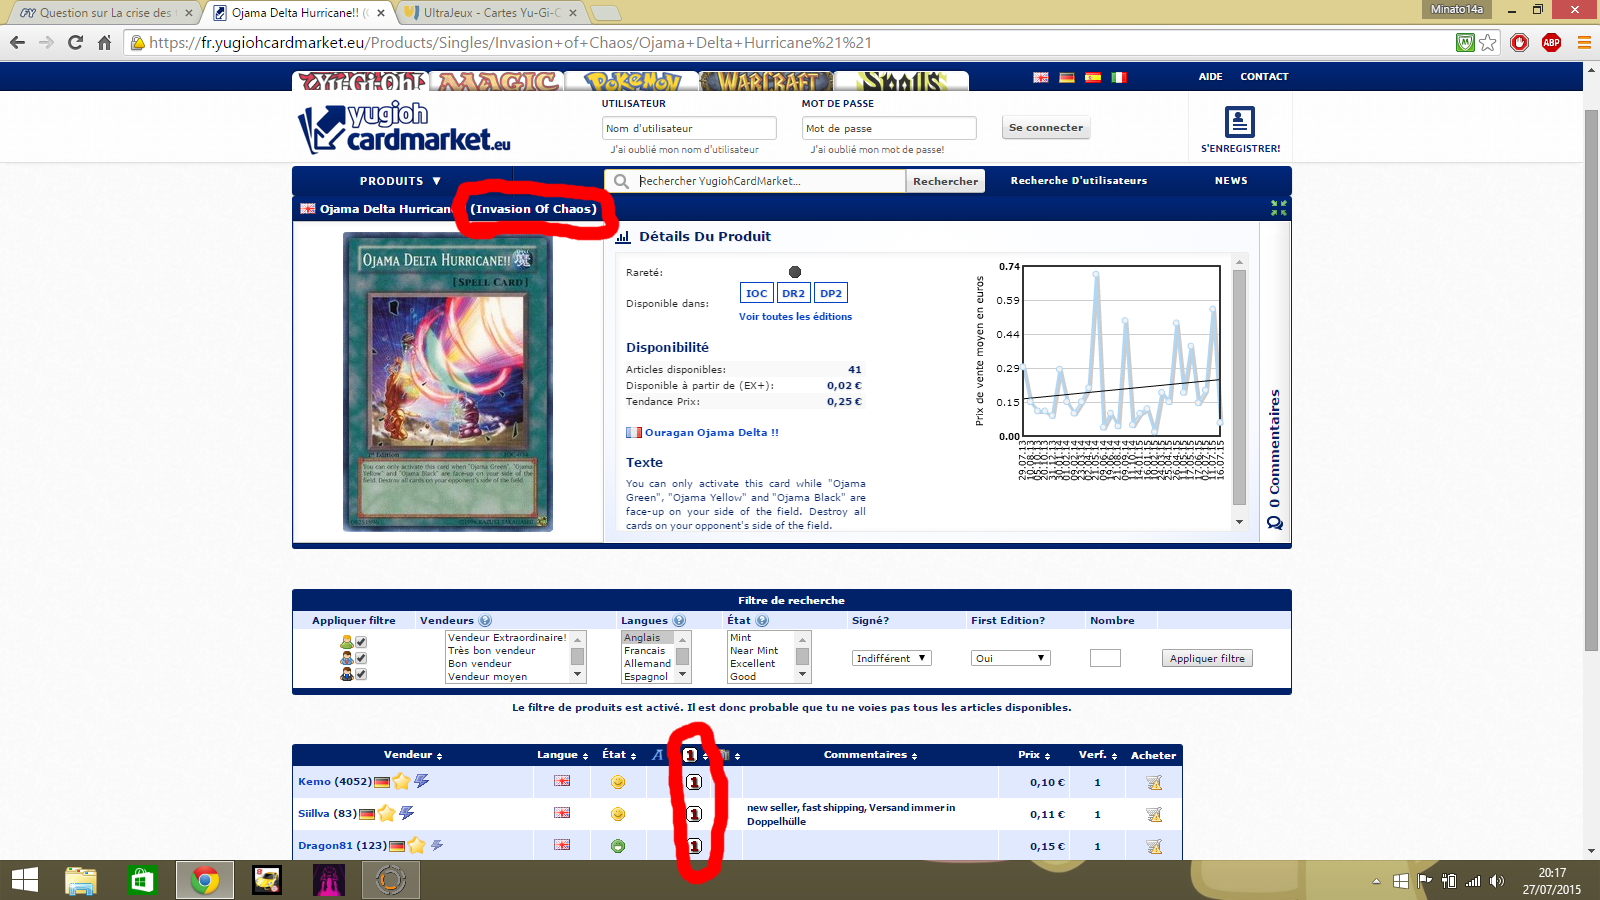This screenshot has width=1600, height=900.
Task: Click the yugioh cardmarket.eu logo
Action: tap(404, 127)
